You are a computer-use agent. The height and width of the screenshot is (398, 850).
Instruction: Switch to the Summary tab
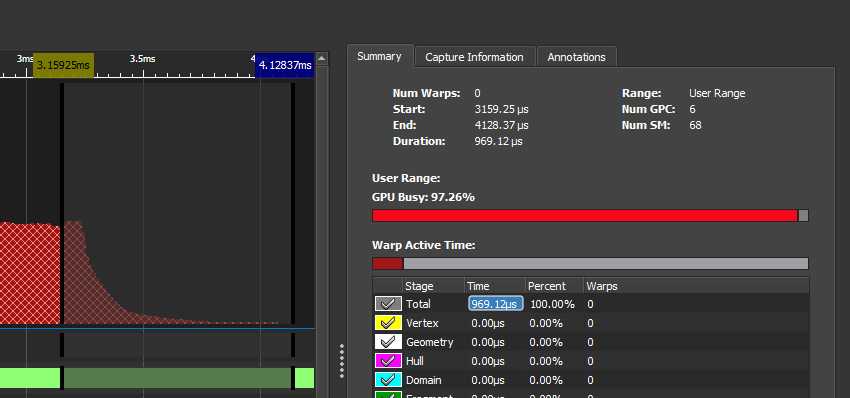379,56
